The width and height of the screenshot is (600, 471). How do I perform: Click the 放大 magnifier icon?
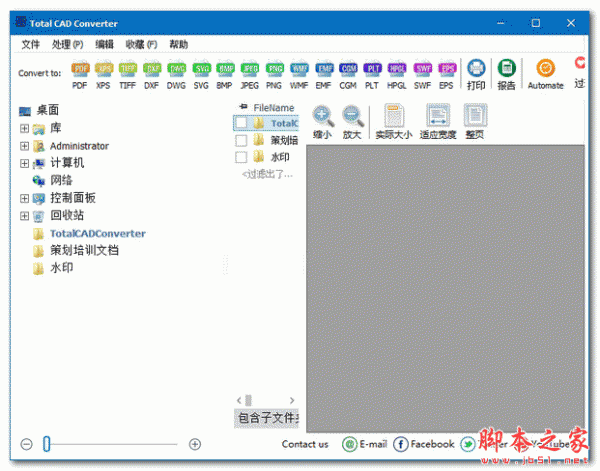pyautogui.click(x=352, y=122)
